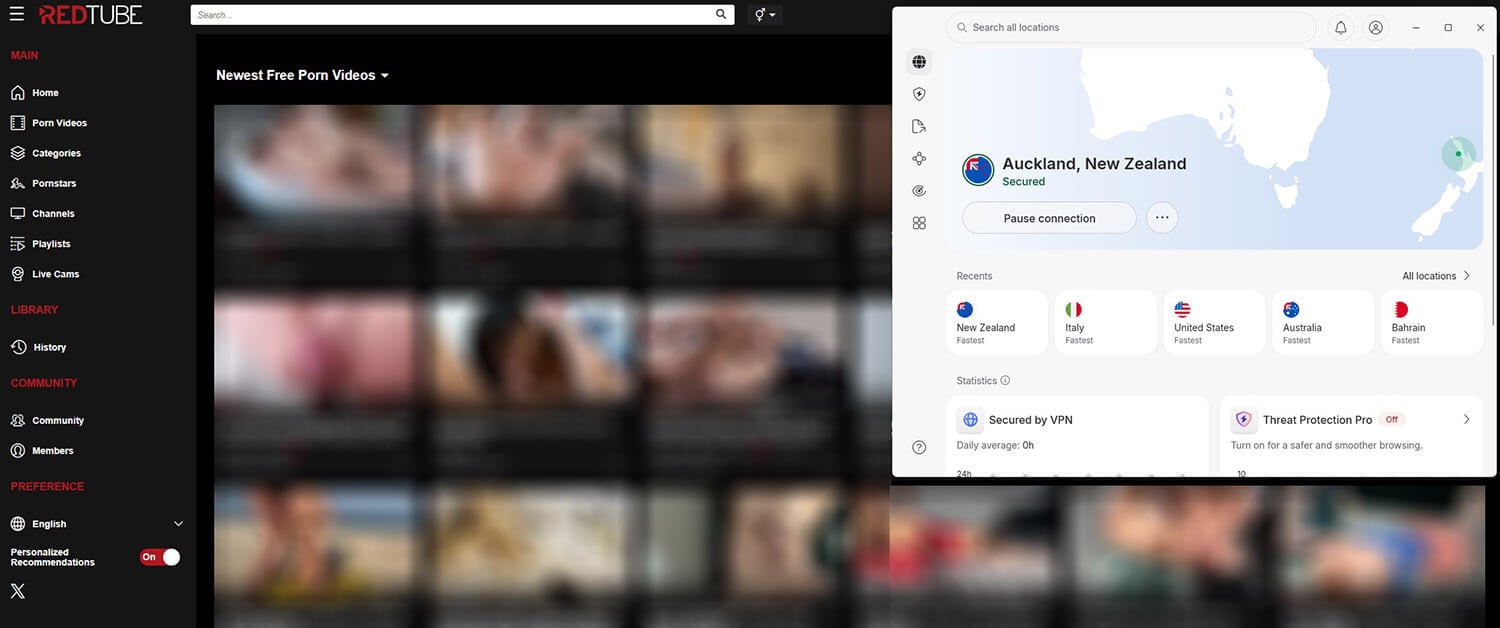
Task: Click the magnifier icon in the site search bar
Action: click(x=722, y=15)
